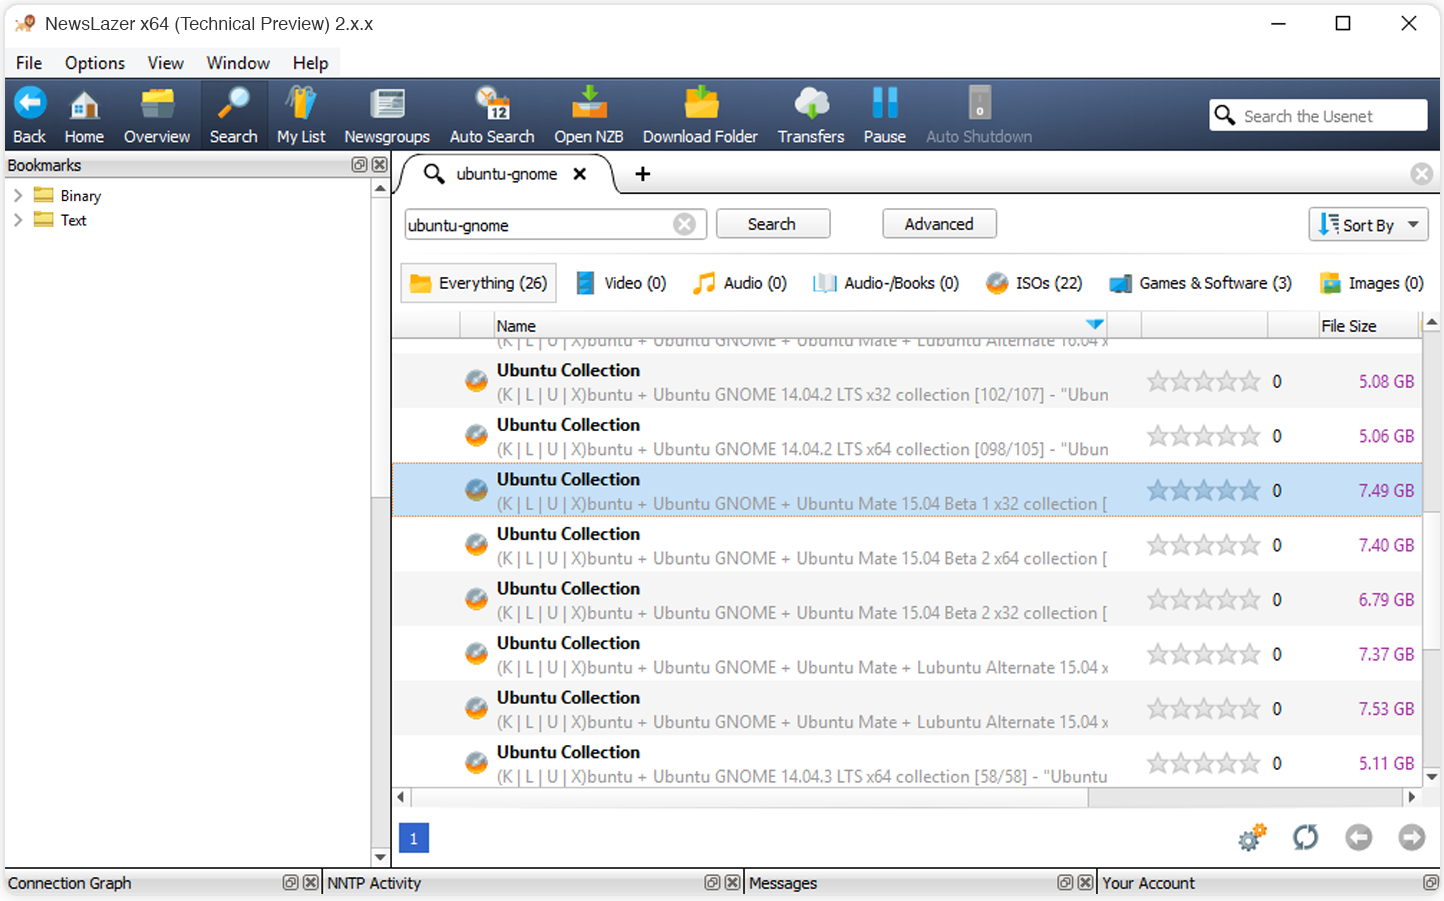This screenshot has height=901, width=1444.
Task: Open the Transfers cloud icon
Action: pyautogui.click(x=811, y=104)
